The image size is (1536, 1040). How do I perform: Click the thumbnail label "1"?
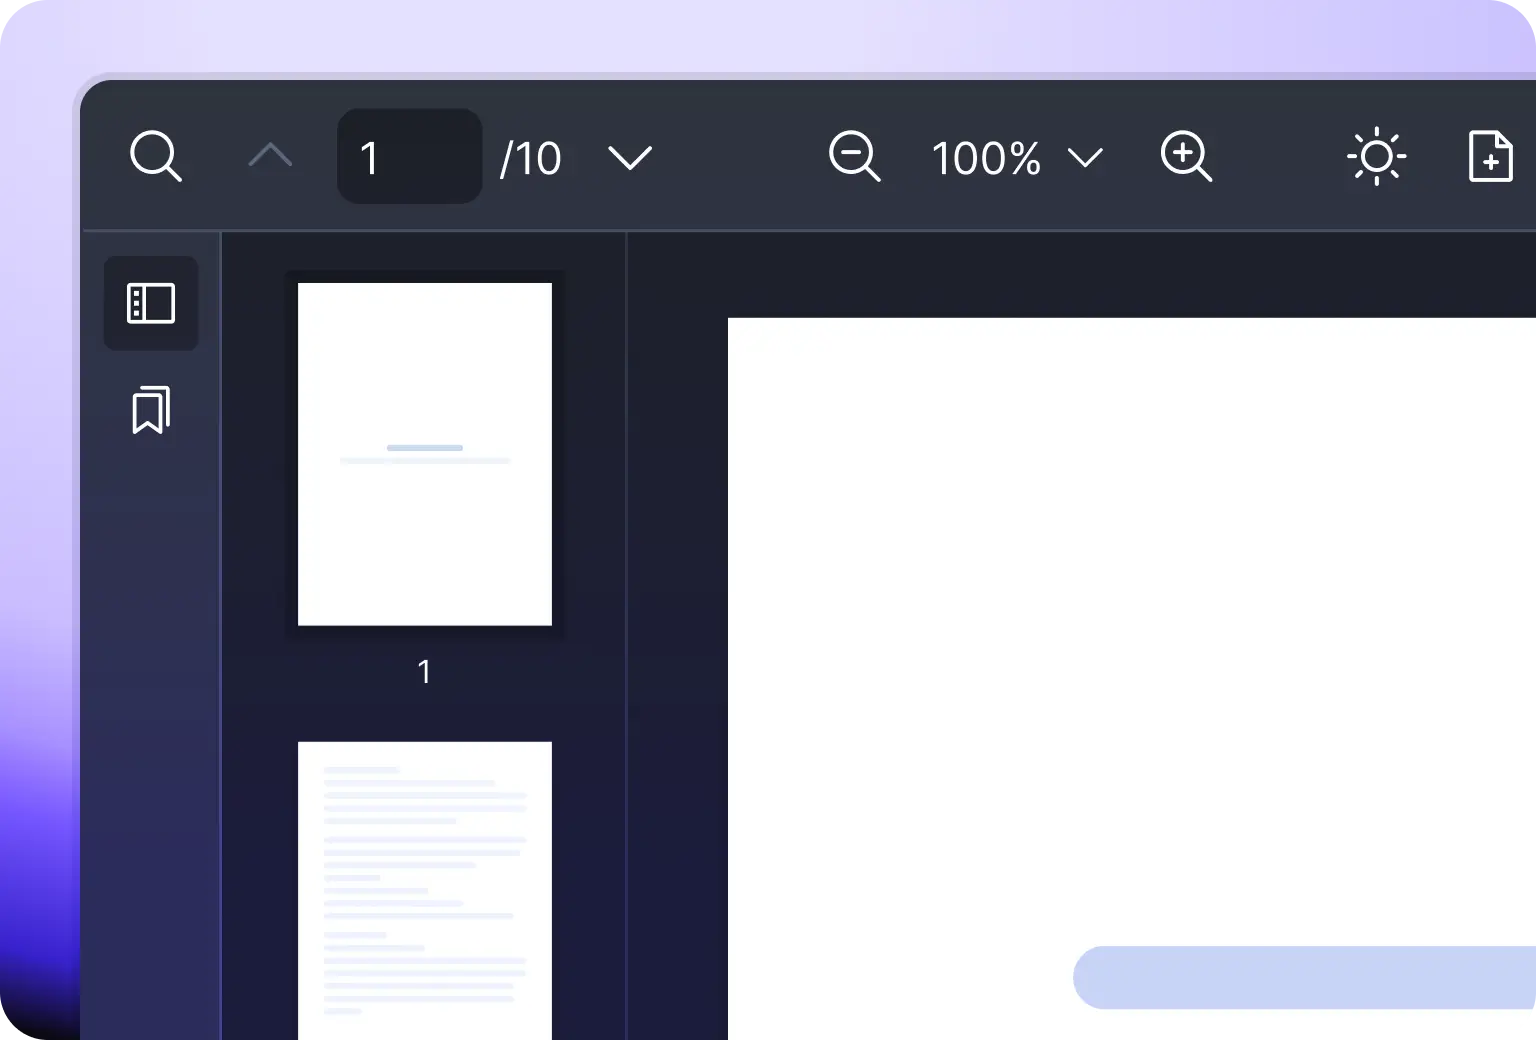click(x=424, y=671)
